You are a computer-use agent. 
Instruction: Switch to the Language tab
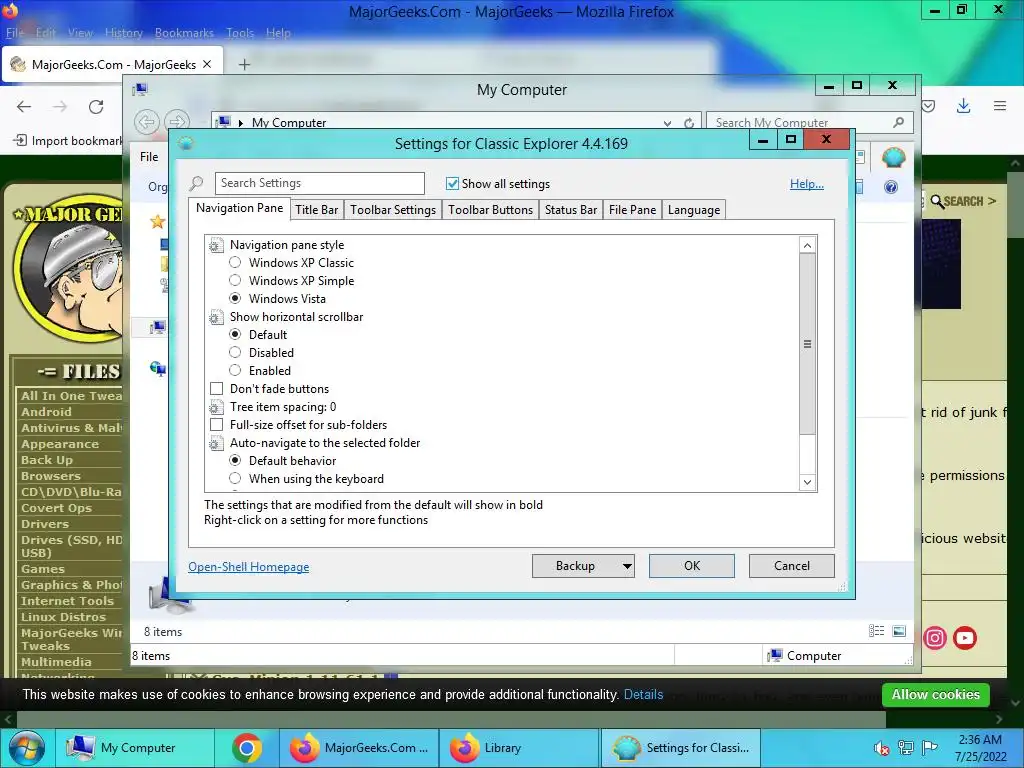point(694,210)
